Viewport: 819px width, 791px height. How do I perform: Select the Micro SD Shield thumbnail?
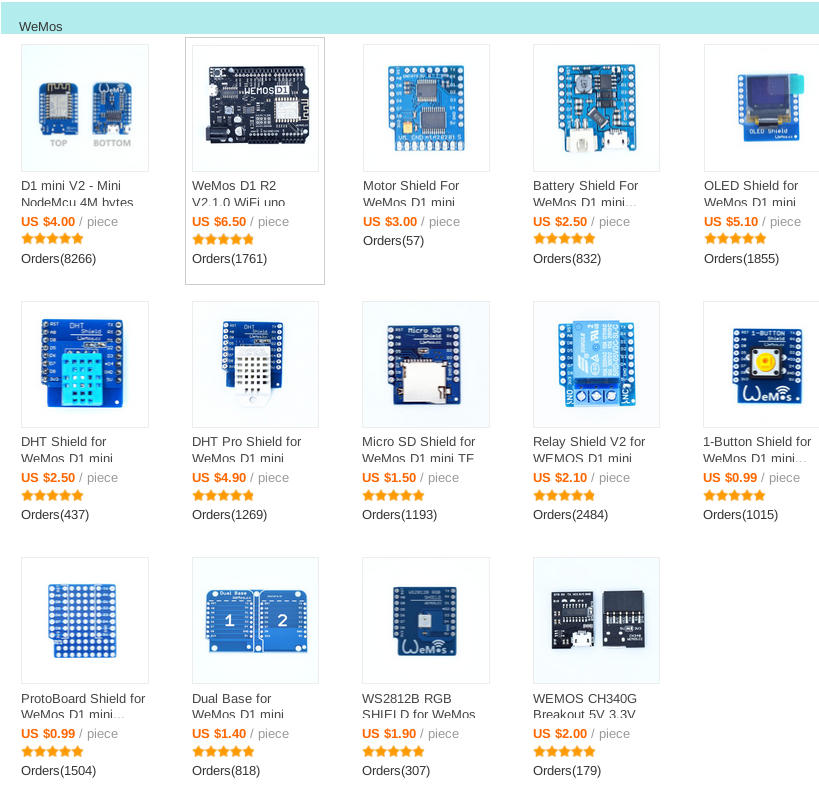[426, 364]
